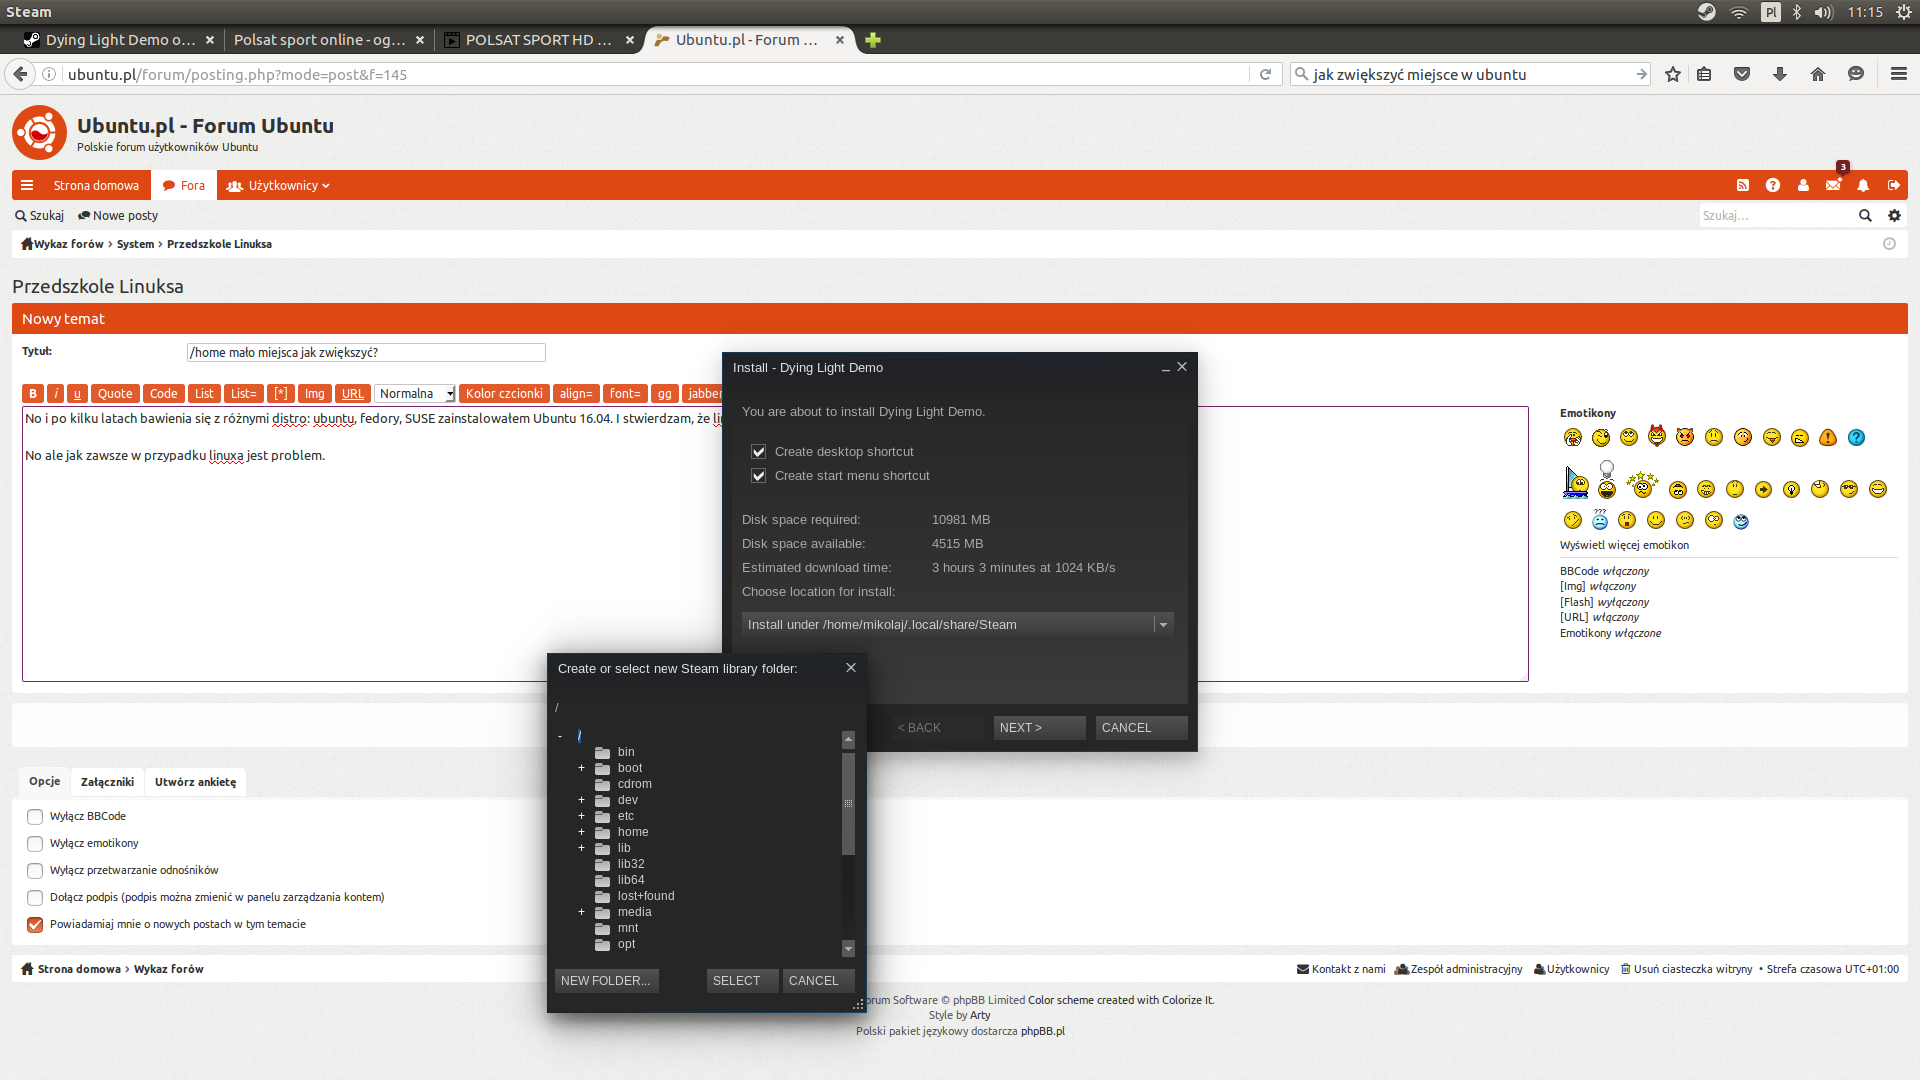
Task: Open the volume indicator in top panel
Action: (1824, 12)
